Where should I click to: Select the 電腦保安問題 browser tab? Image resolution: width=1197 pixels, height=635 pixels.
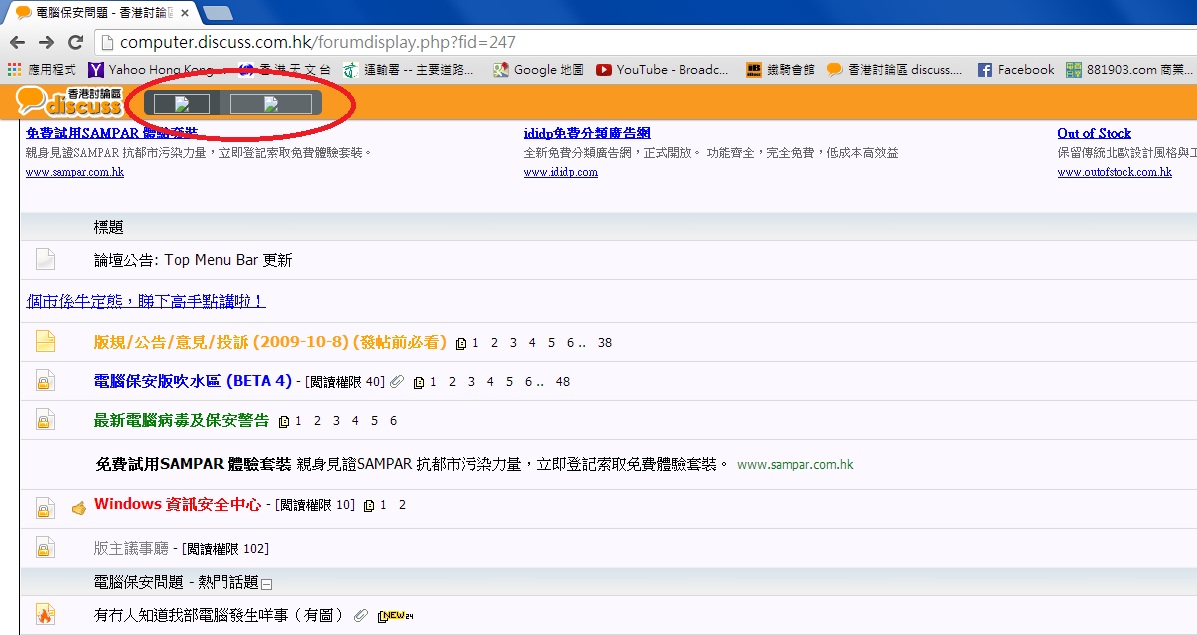point(104,13)
